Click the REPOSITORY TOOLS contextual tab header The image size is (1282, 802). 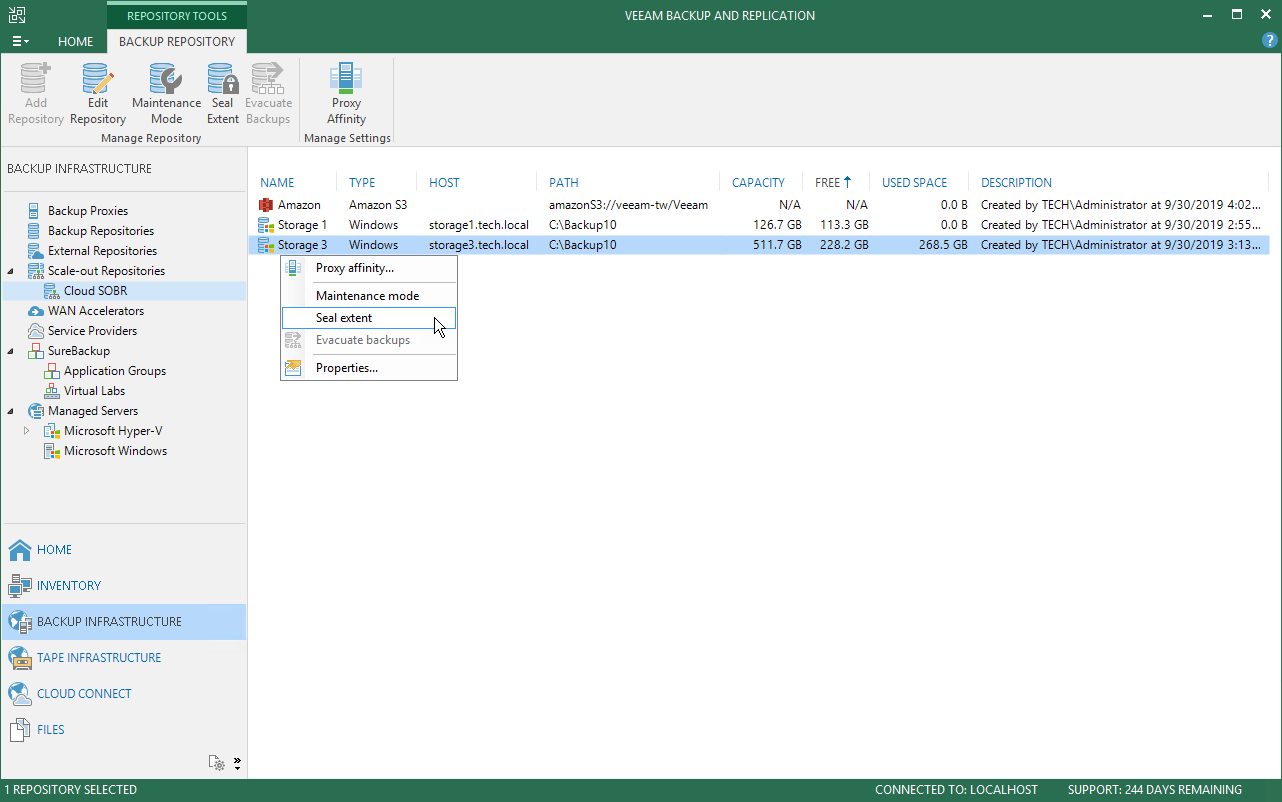click(x=177, y=16)
